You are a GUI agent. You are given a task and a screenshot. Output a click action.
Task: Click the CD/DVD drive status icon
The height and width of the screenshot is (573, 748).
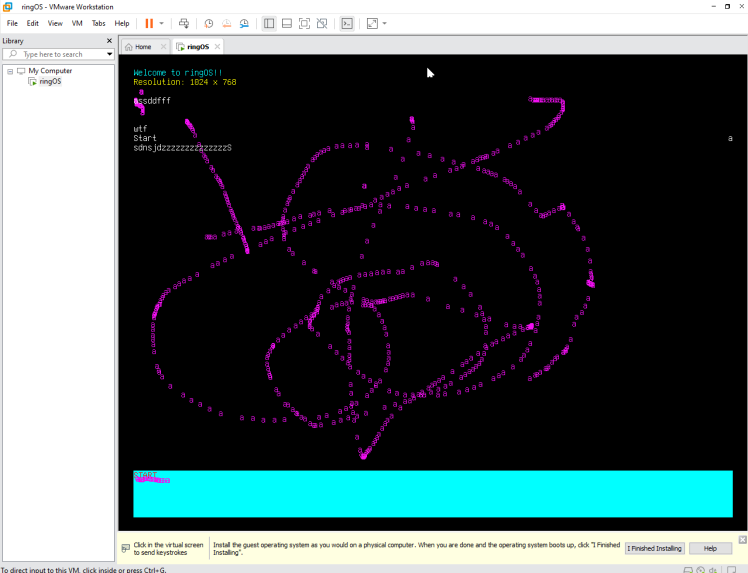(700, 570)
